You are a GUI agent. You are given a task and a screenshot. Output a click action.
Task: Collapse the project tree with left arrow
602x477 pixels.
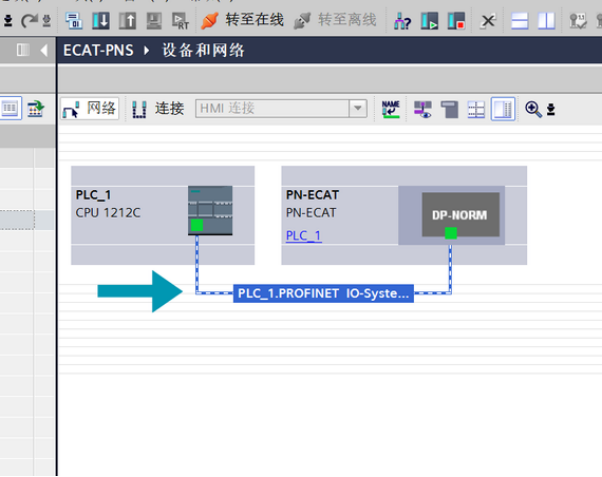point(44,50)
